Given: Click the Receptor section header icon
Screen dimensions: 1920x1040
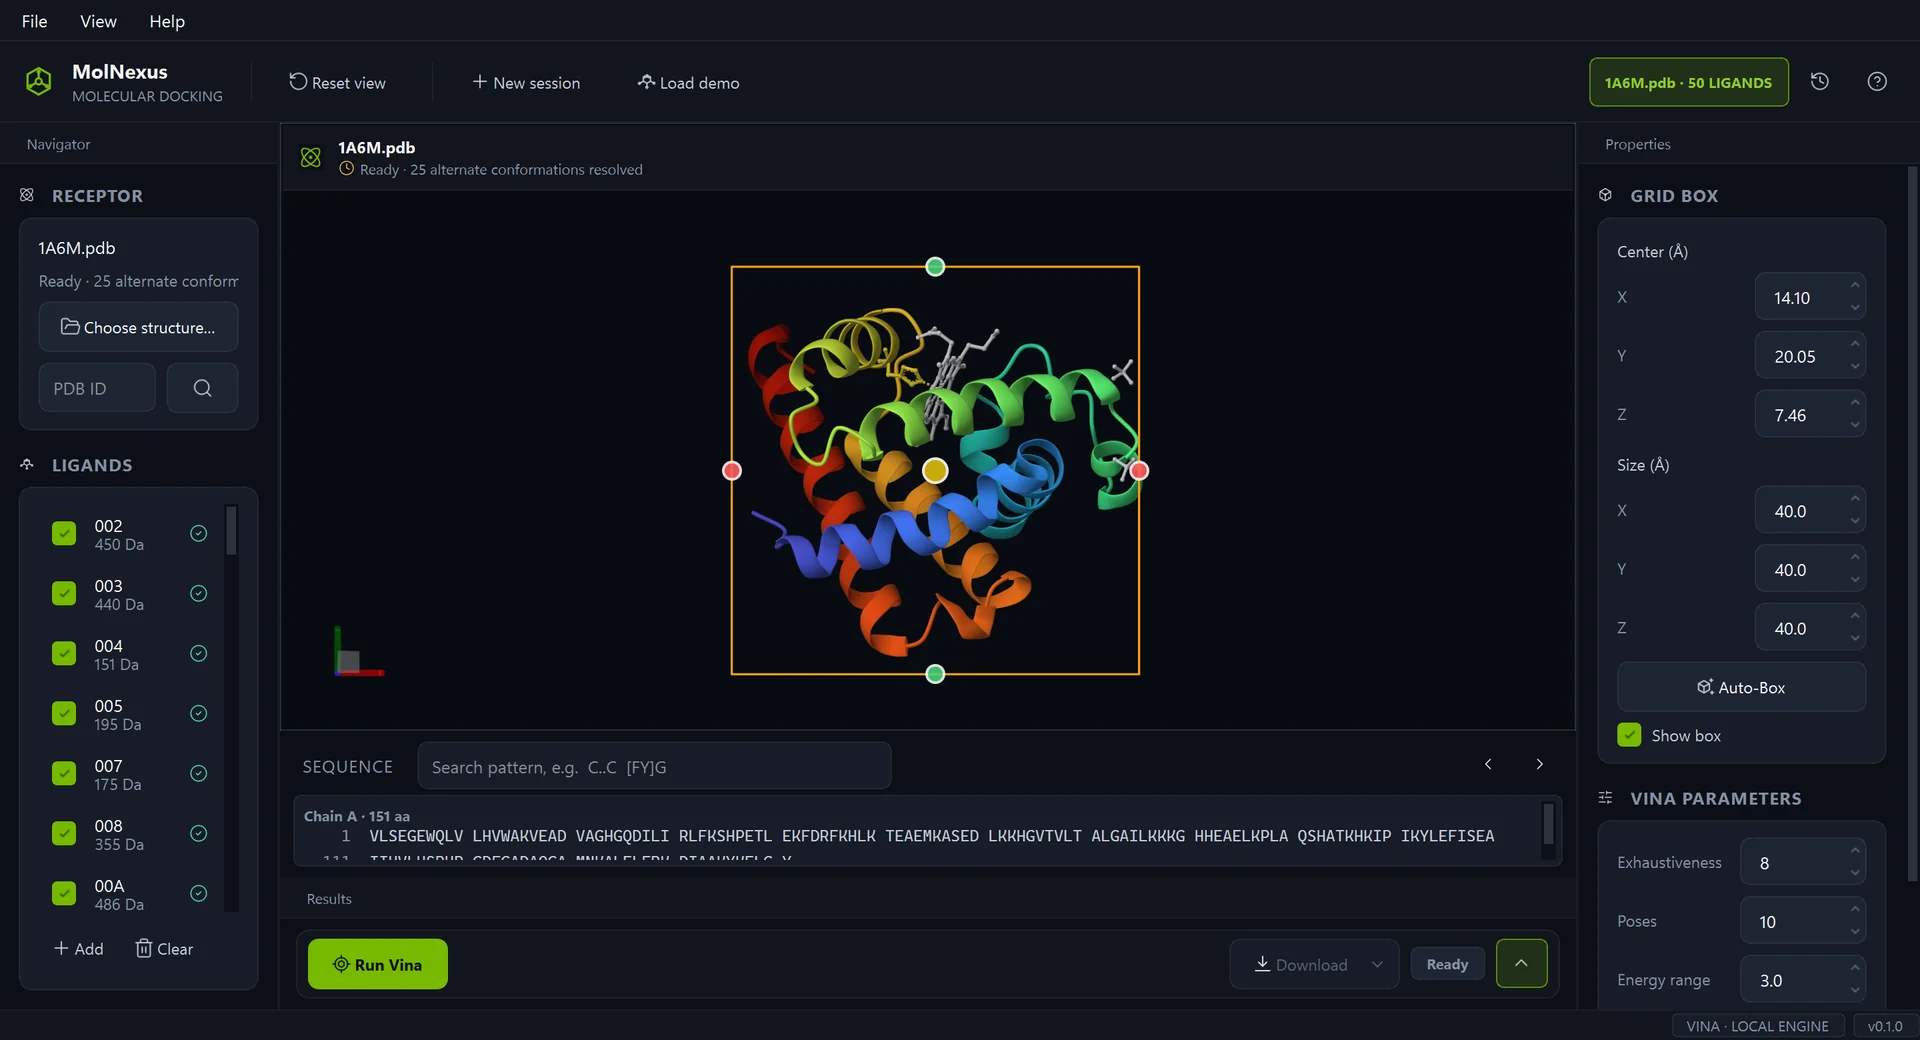Looking at the screenshot, I should coord(27,195).
